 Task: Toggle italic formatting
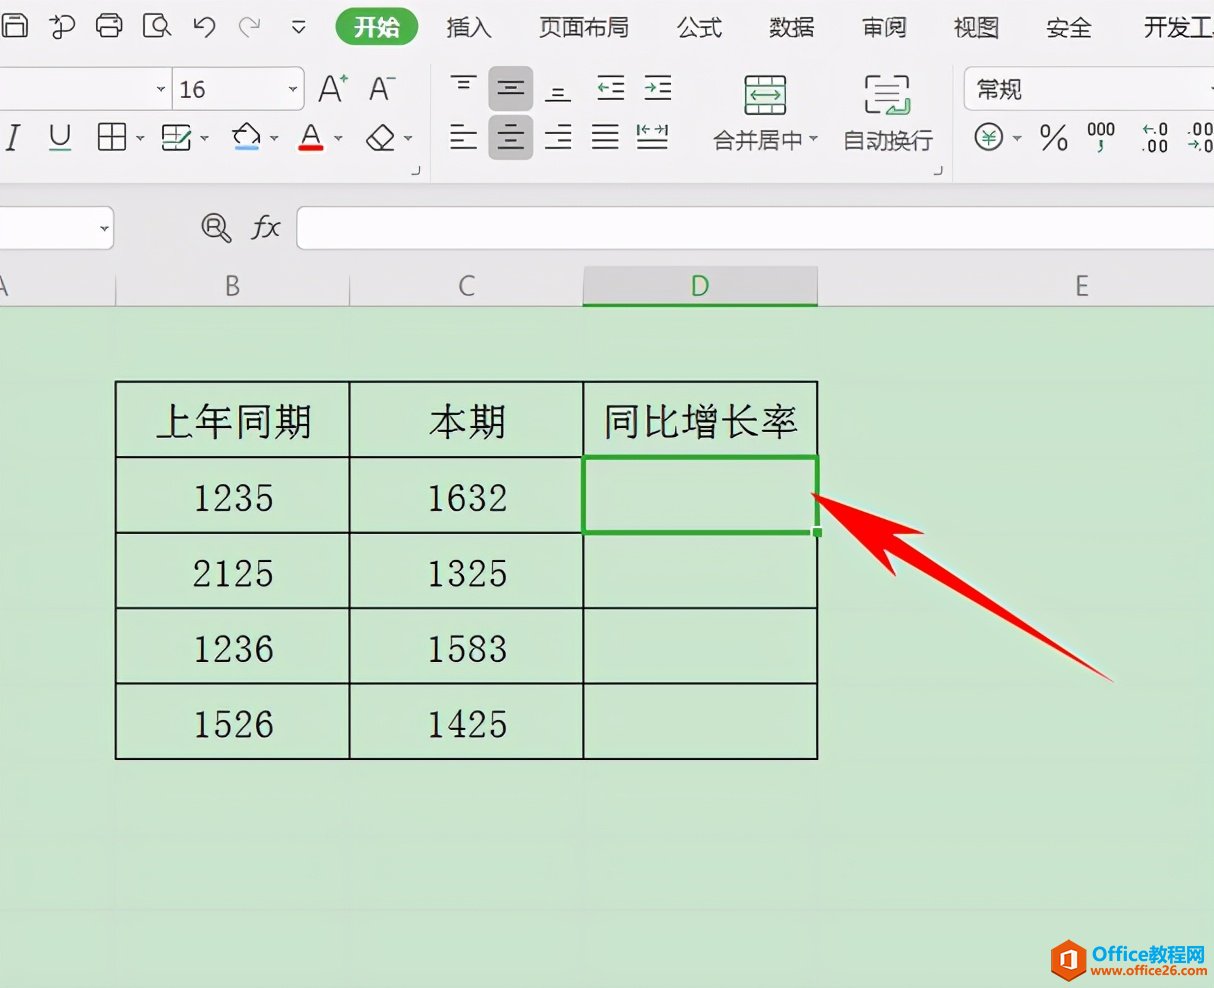pos(13,137)
